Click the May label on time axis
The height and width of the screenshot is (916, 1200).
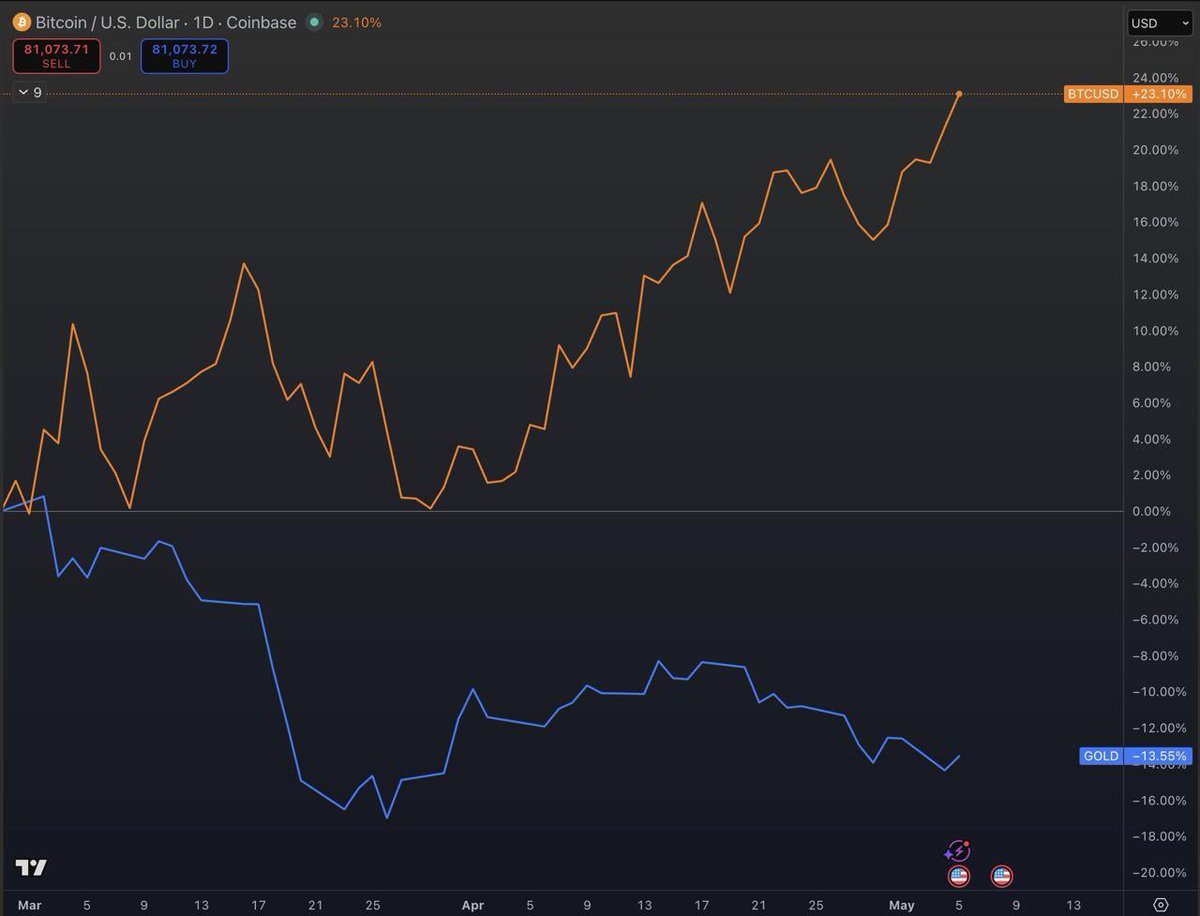coord(902,905)
